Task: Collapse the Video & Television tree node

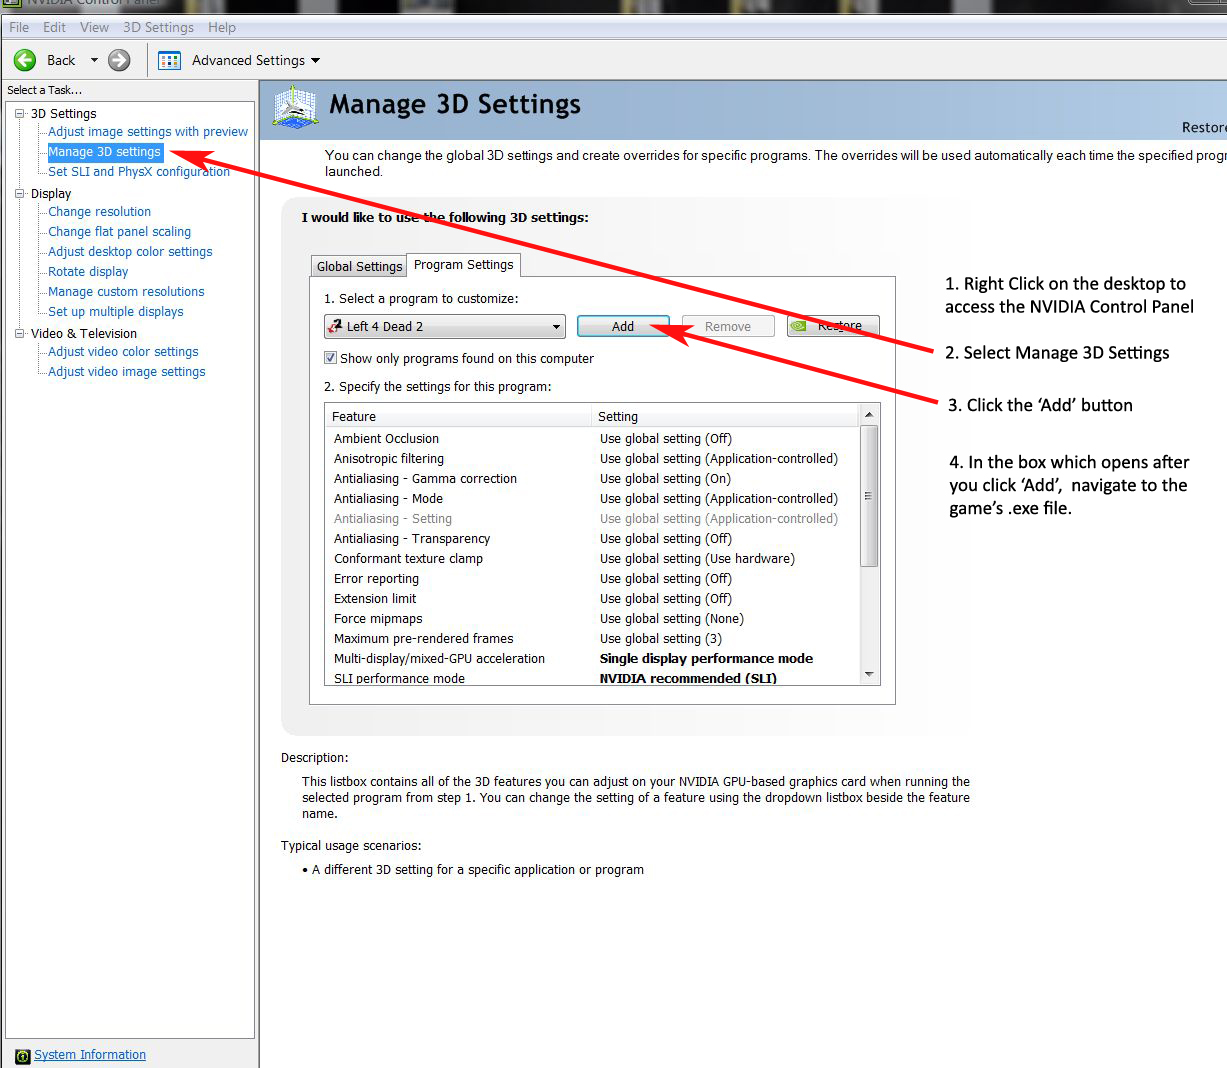Action: [x=20, y=333]
